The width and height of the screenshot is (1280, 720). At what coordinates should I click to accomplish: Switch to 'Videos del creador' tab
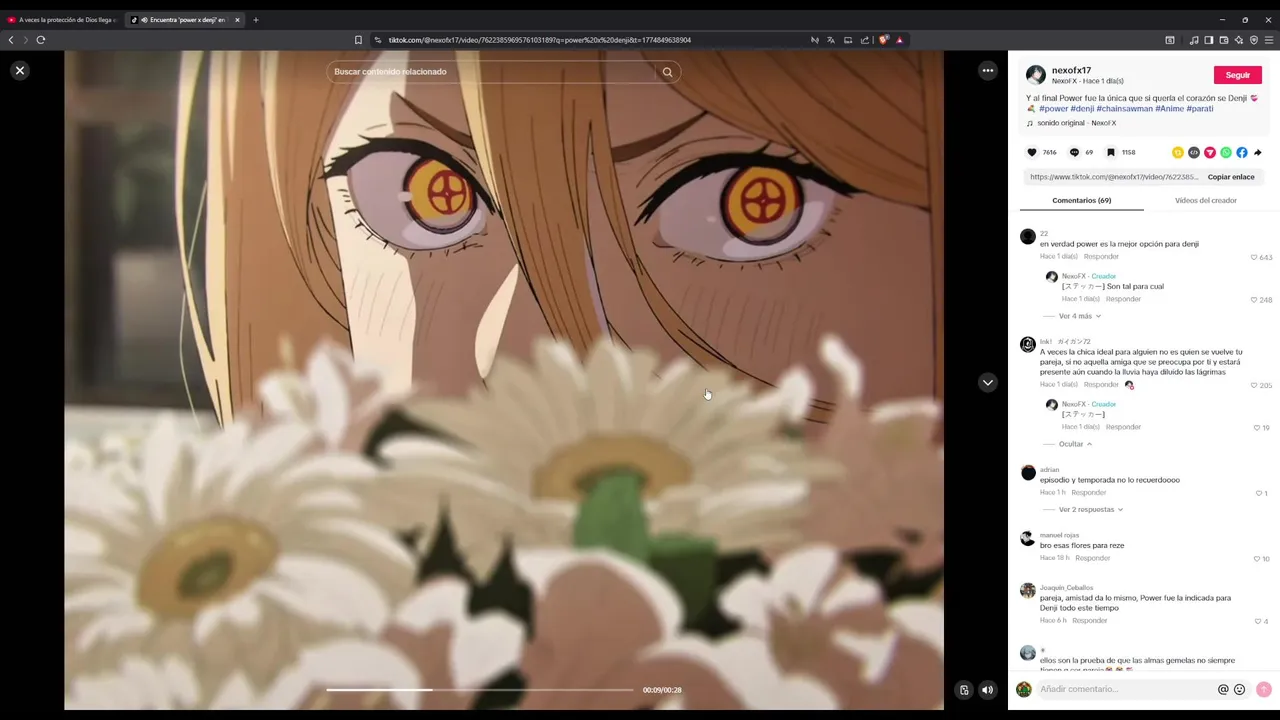point(1206,200)
